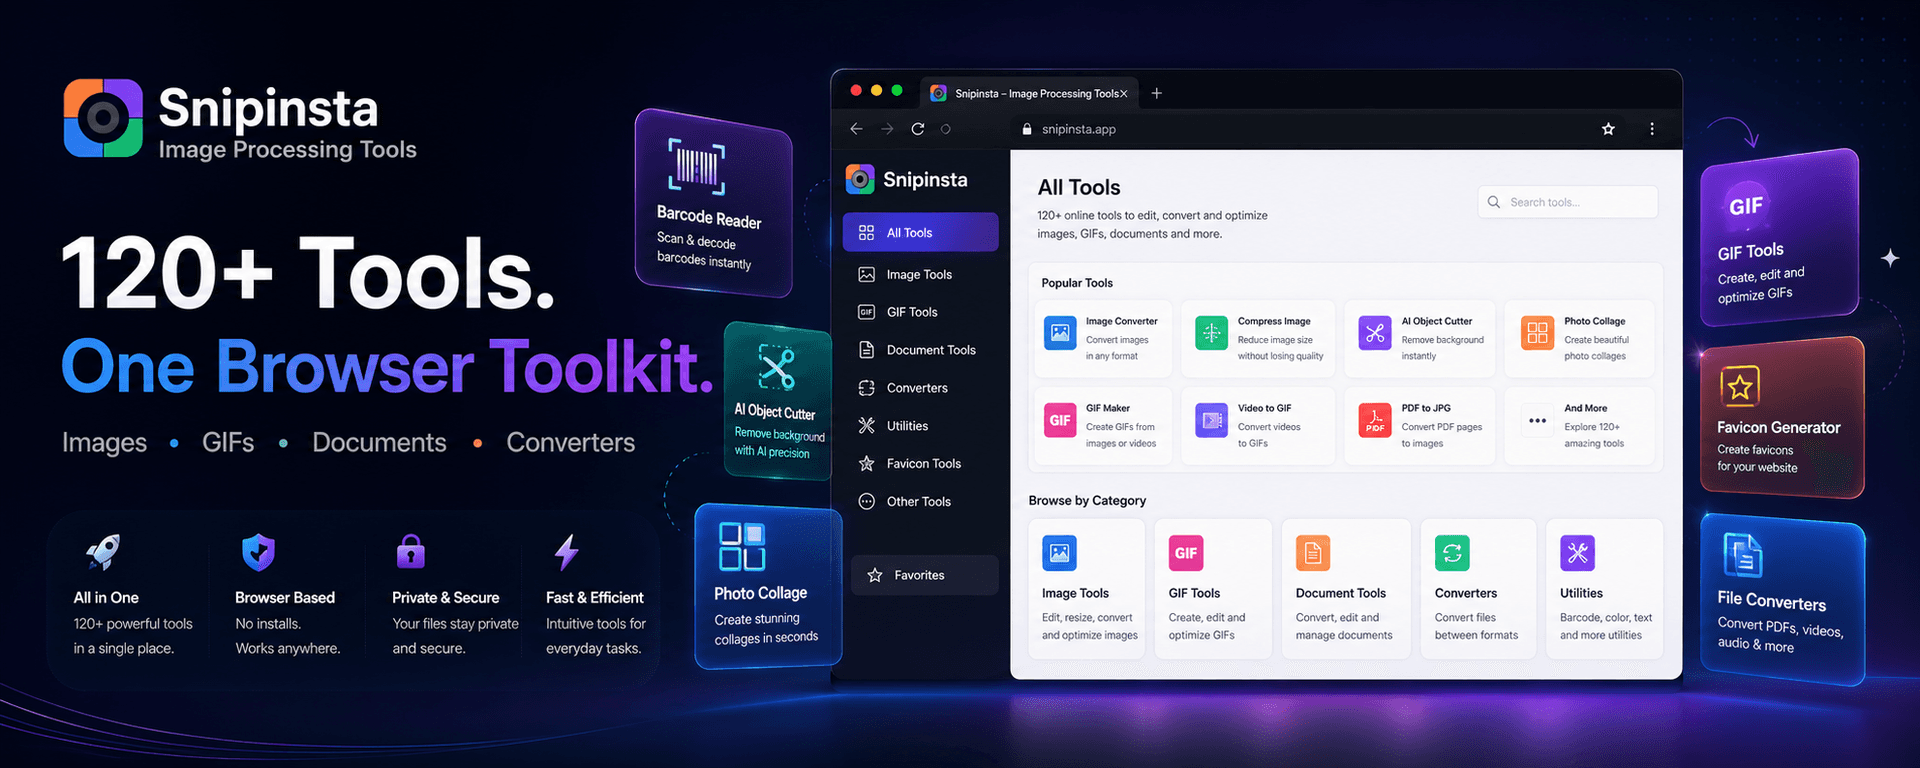Image resolution: width=1920 pixels, height=768 pixels.
Task: Click 'Your files stay private and secure.'
Action: click(455, 636)
